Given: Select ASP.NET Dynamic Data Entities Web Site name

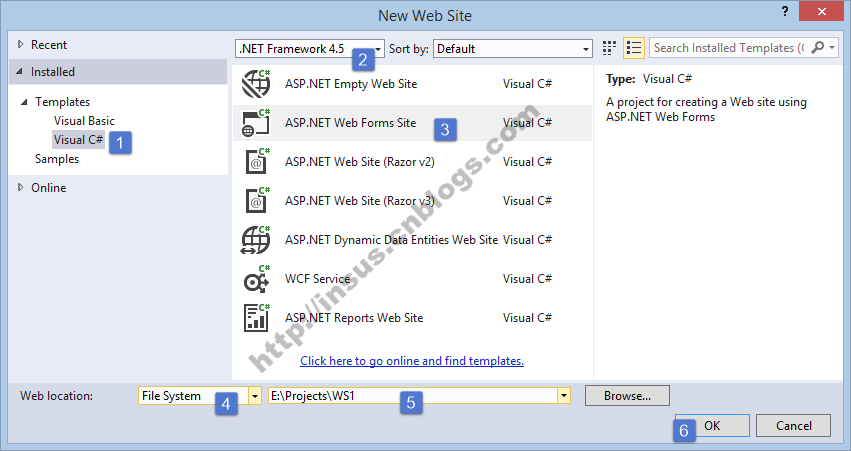Looking at the screenshot, I should (x=391, y=240).
